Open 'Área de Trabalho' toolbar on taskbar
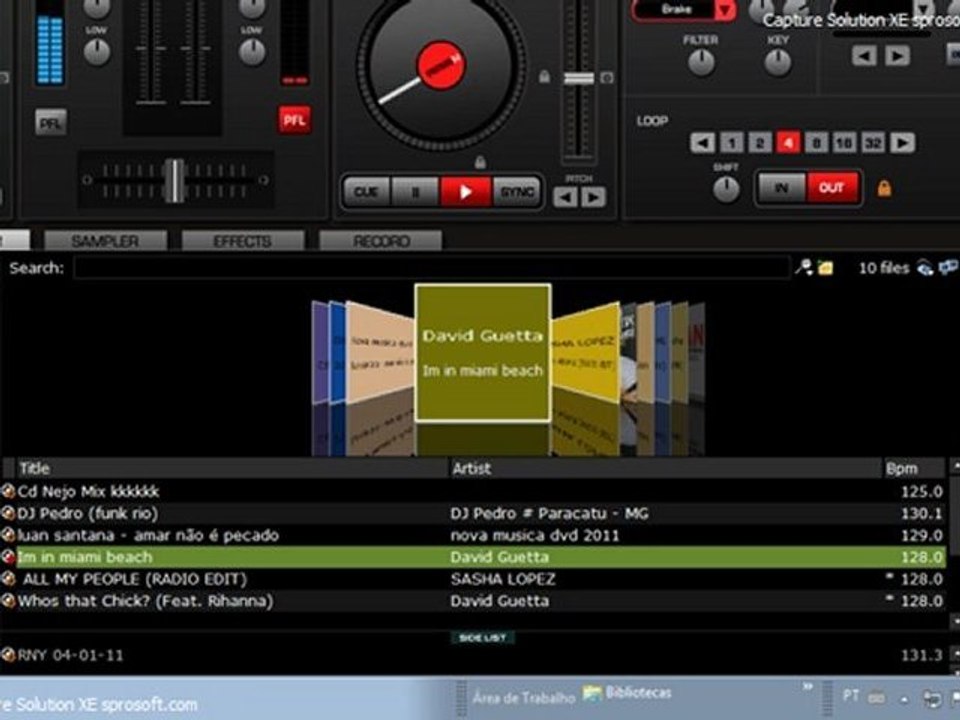Screen dimensions: 960x720 [x=524, y=697]
